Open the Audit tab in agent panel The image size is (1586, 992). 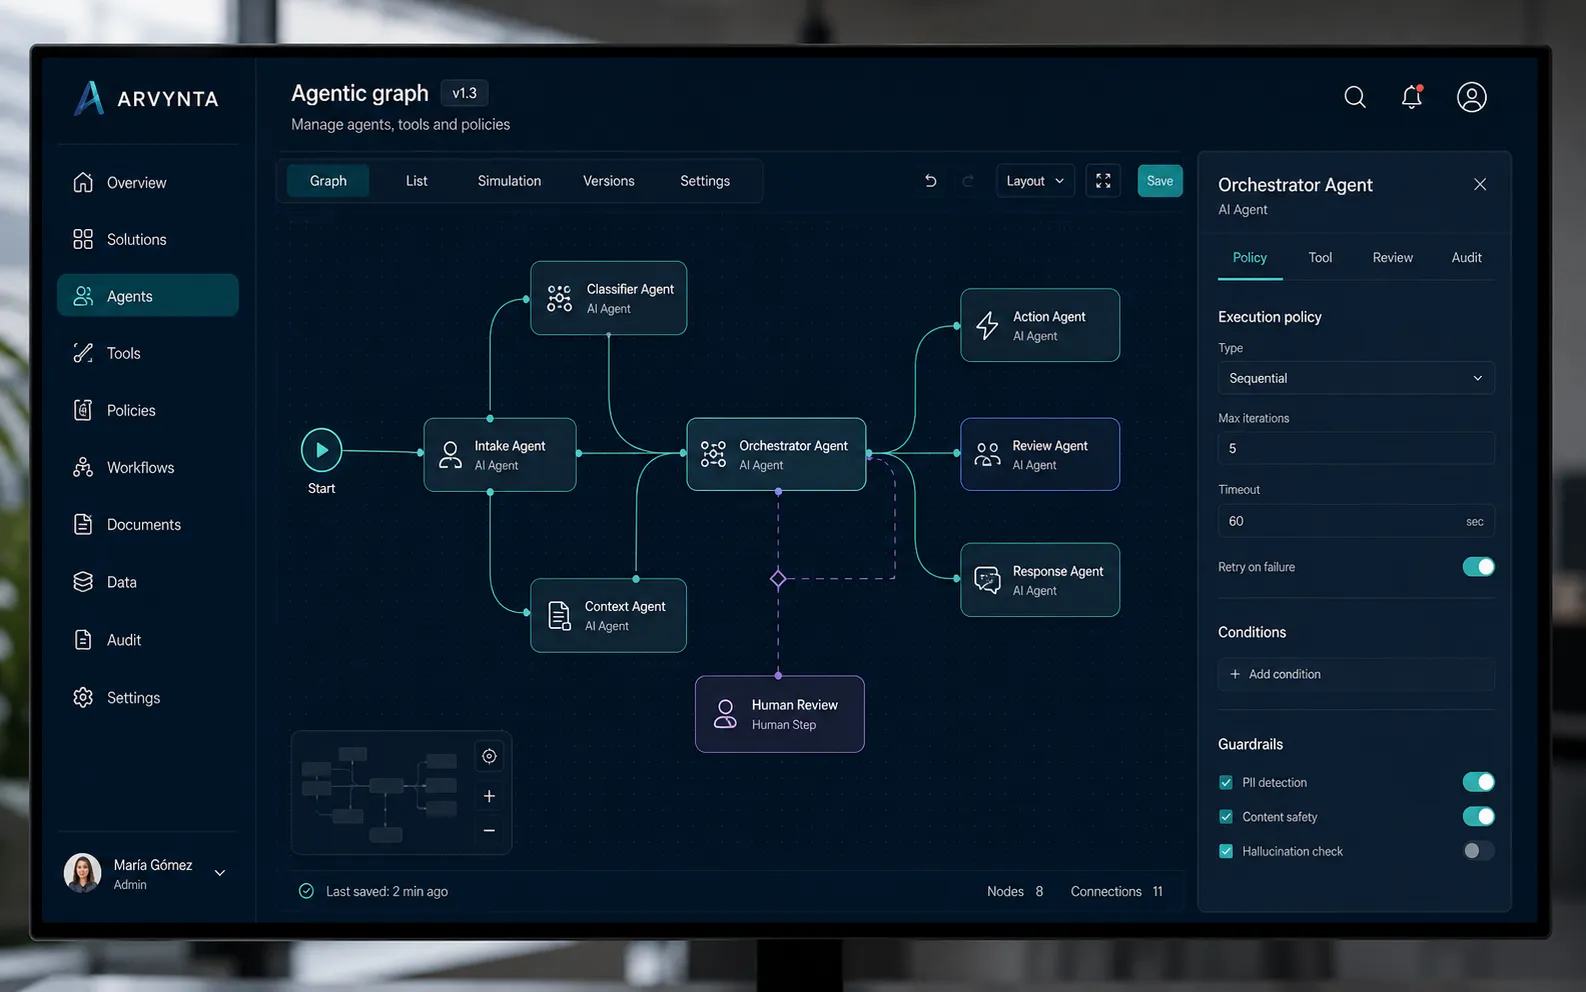tap(1466, 257)
